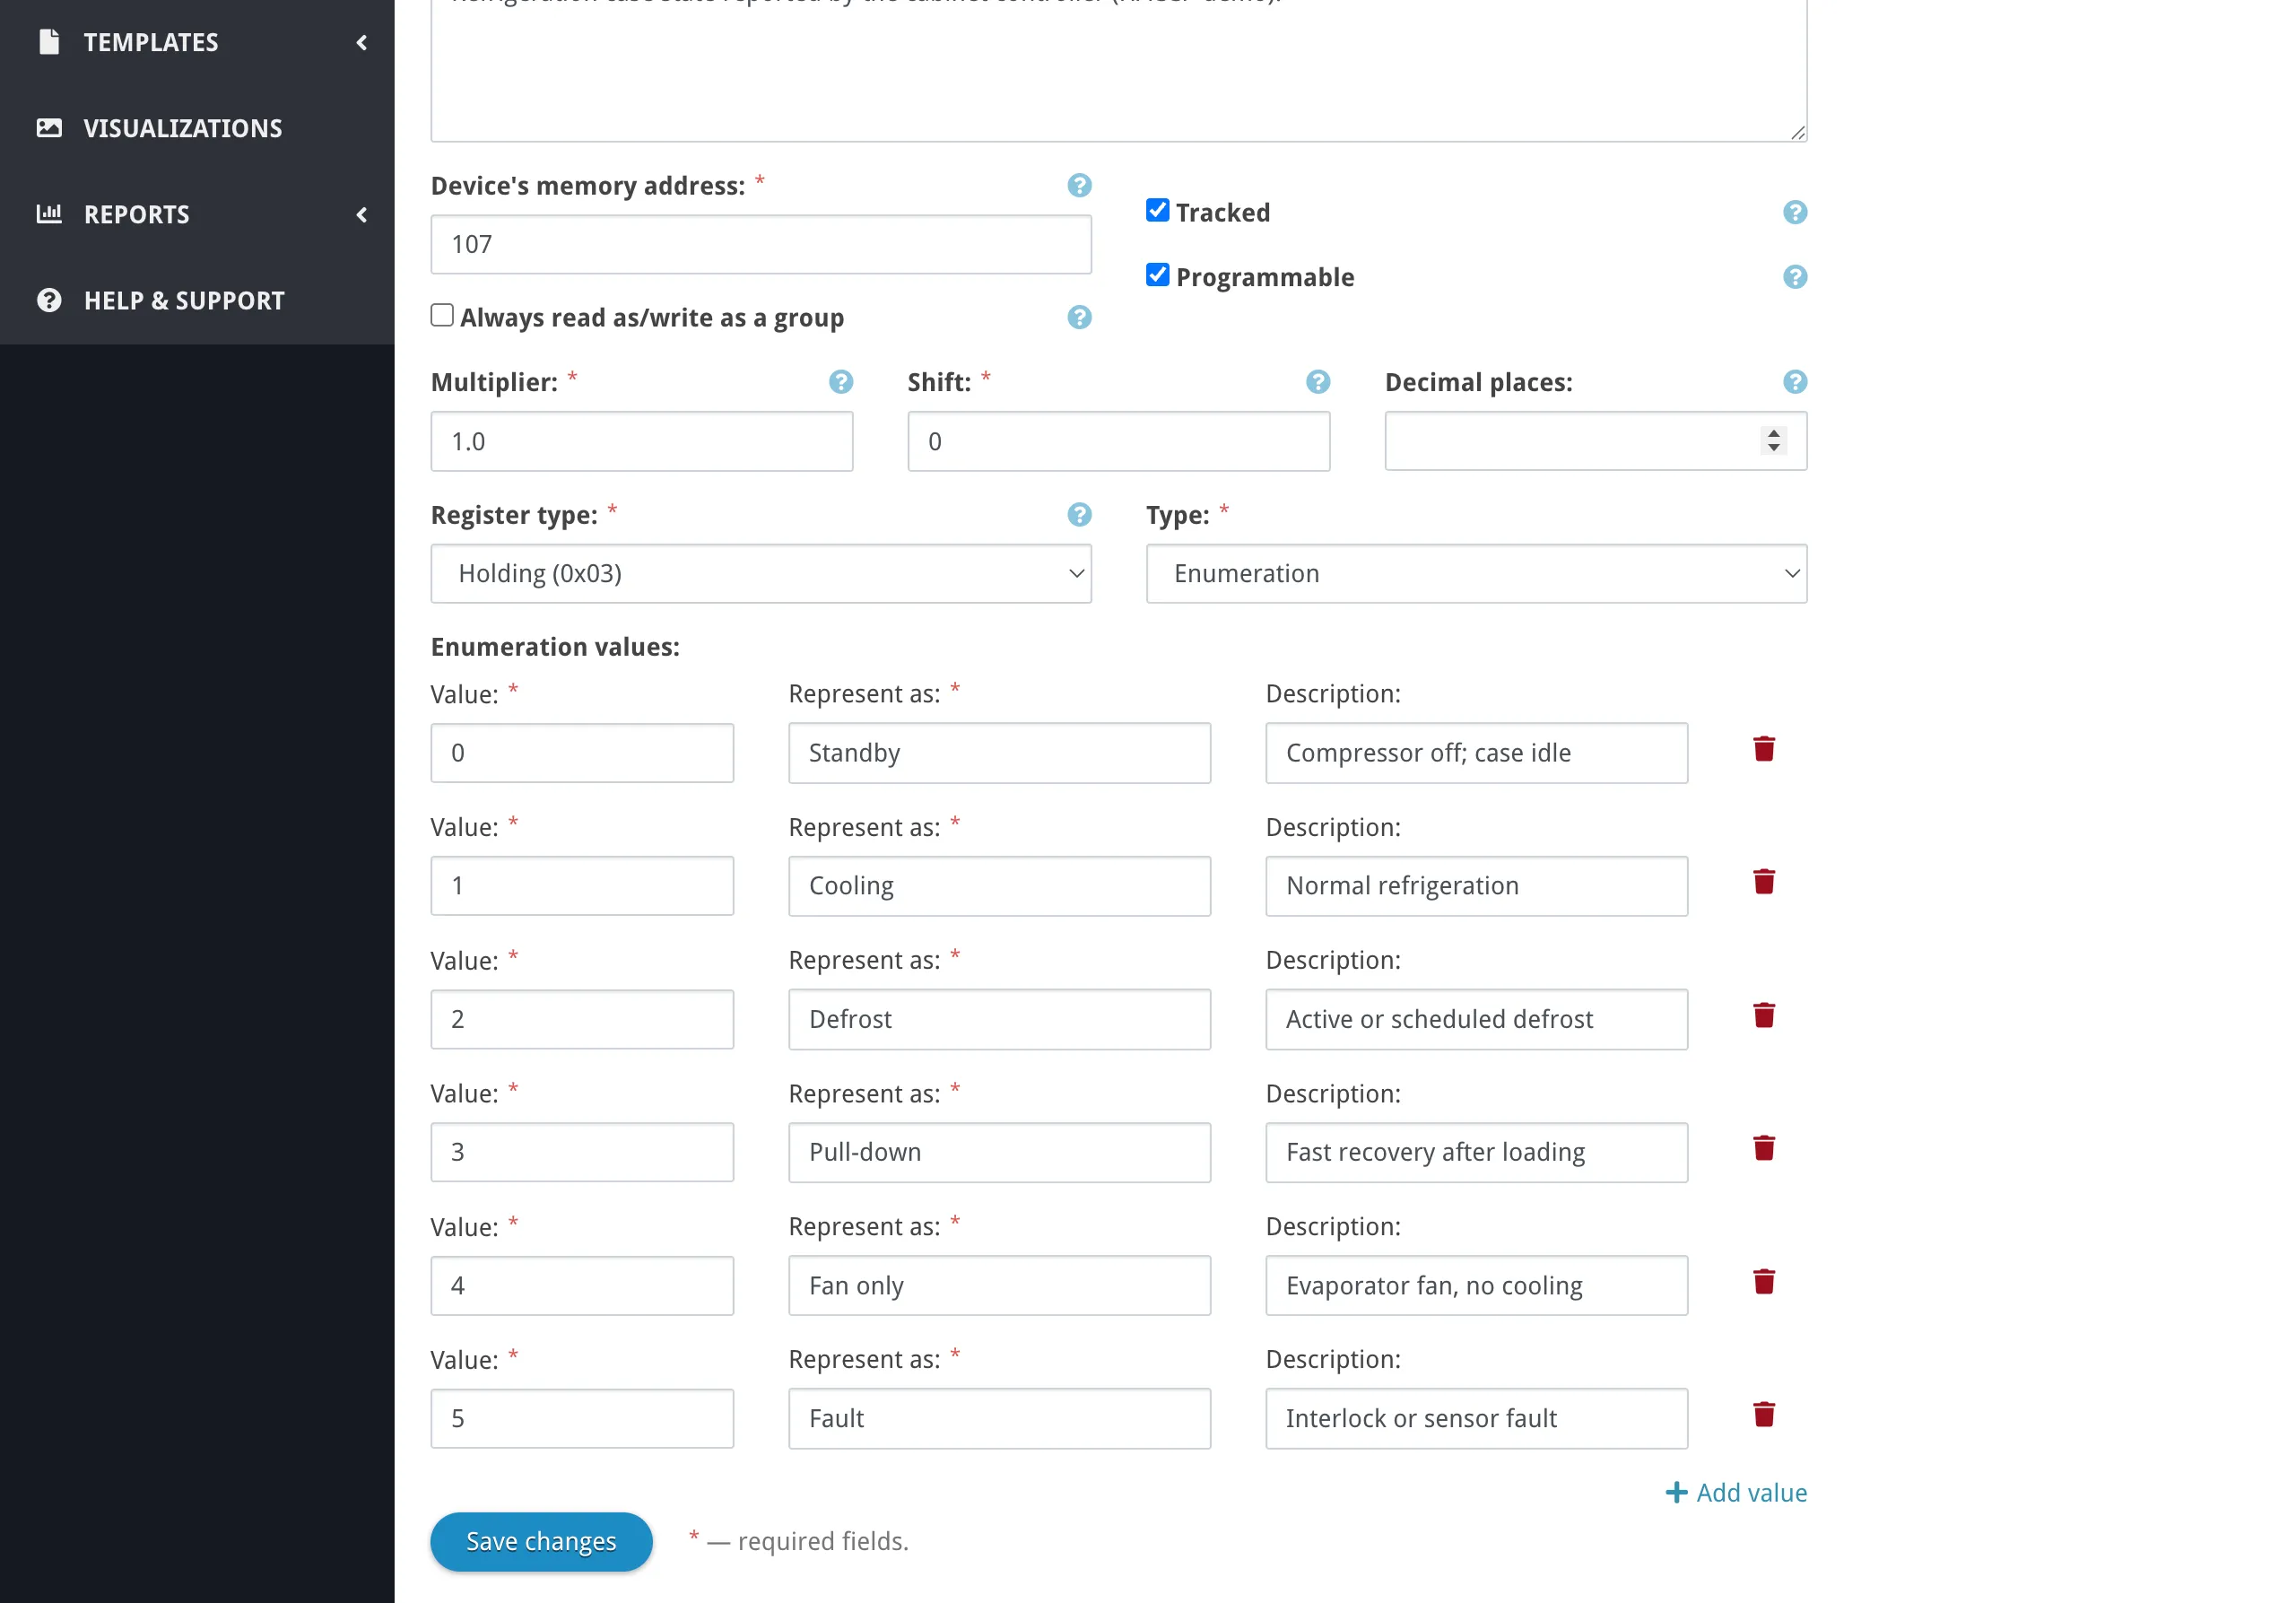The width and height of the screenshot is (2296, 1603).
Task: Open help icon for Register type
Action: (1079, 514)
